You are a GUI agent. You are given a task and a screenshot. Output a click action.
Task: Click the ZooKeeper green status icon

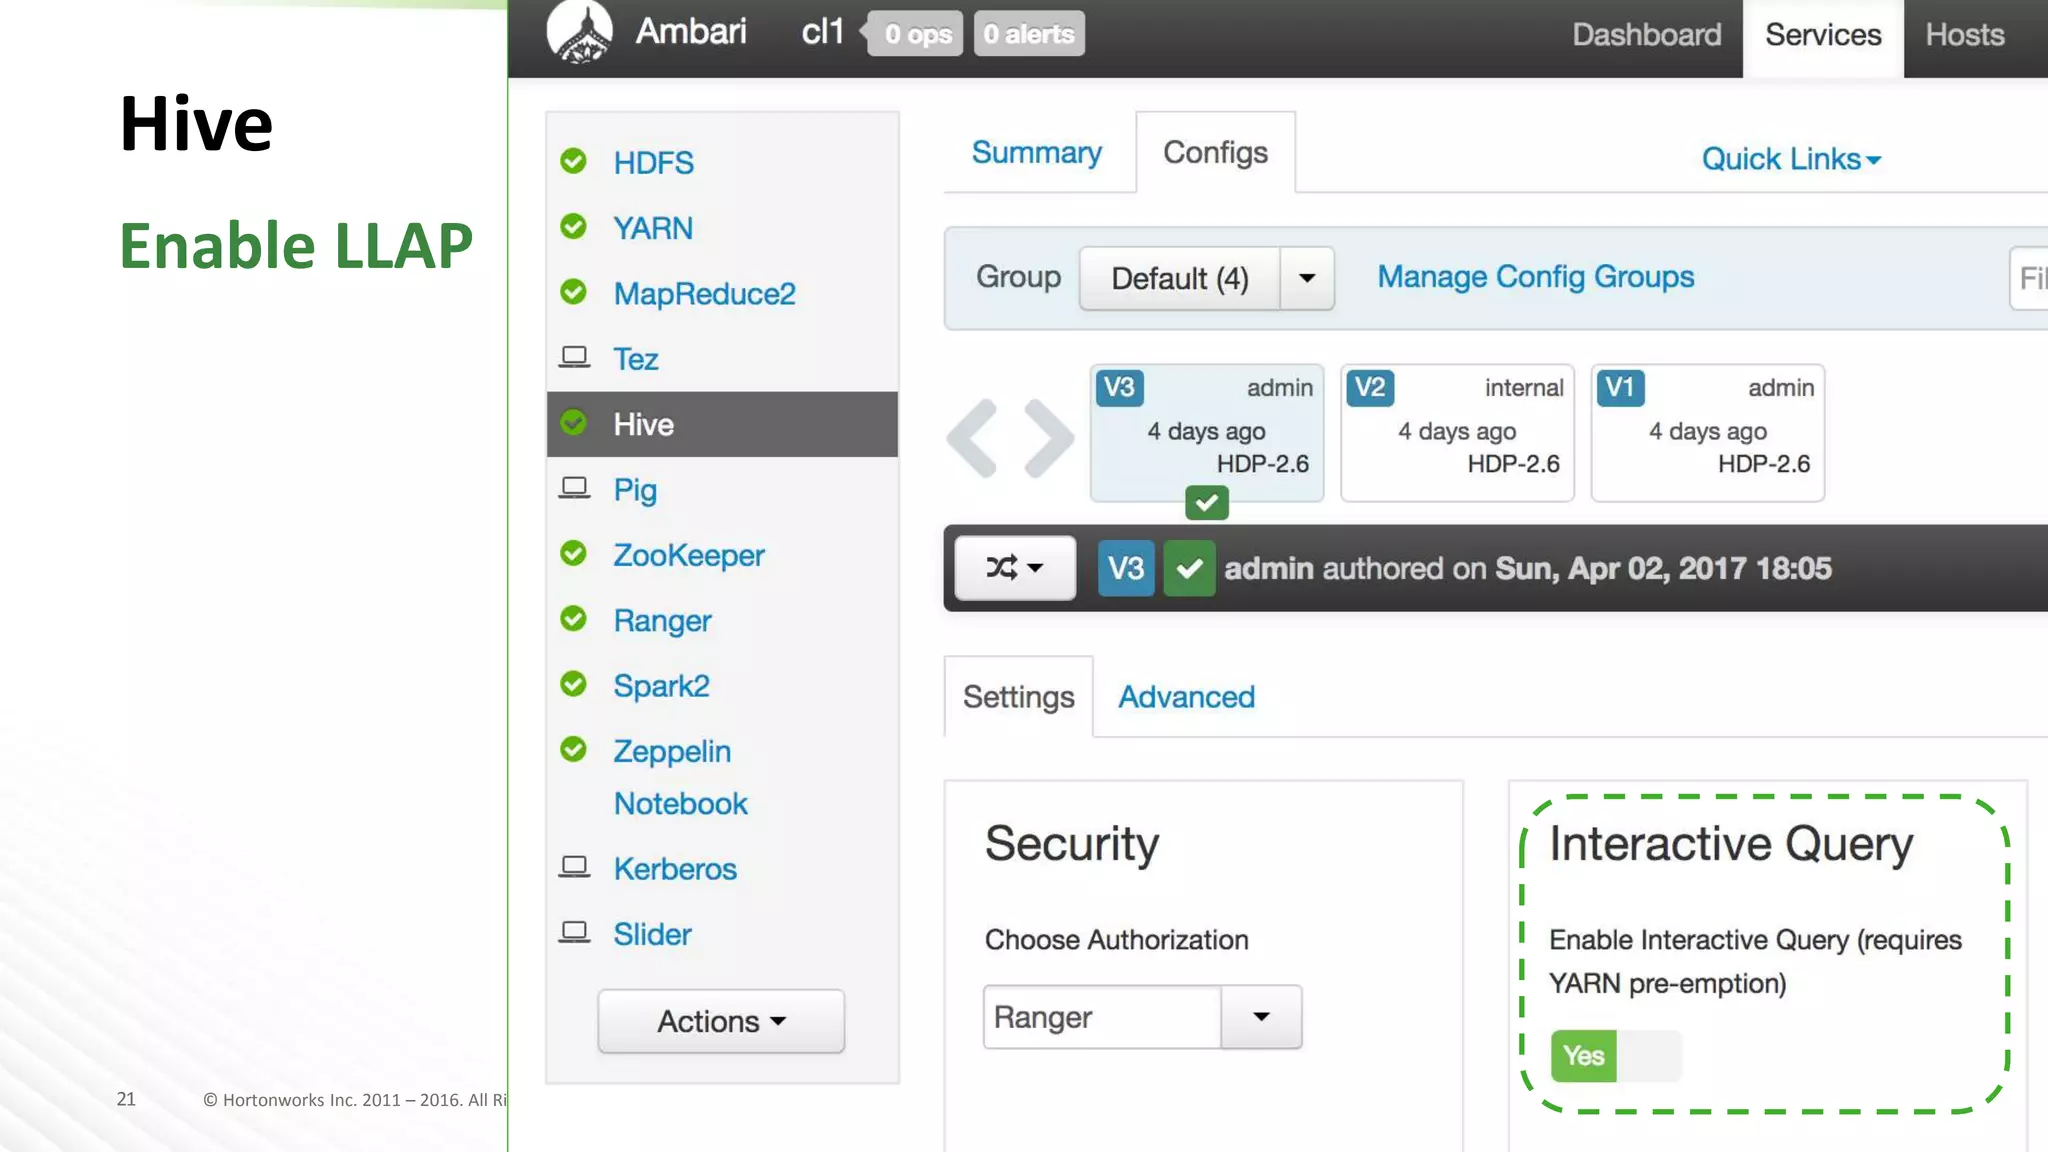click(x=573, y=554)
